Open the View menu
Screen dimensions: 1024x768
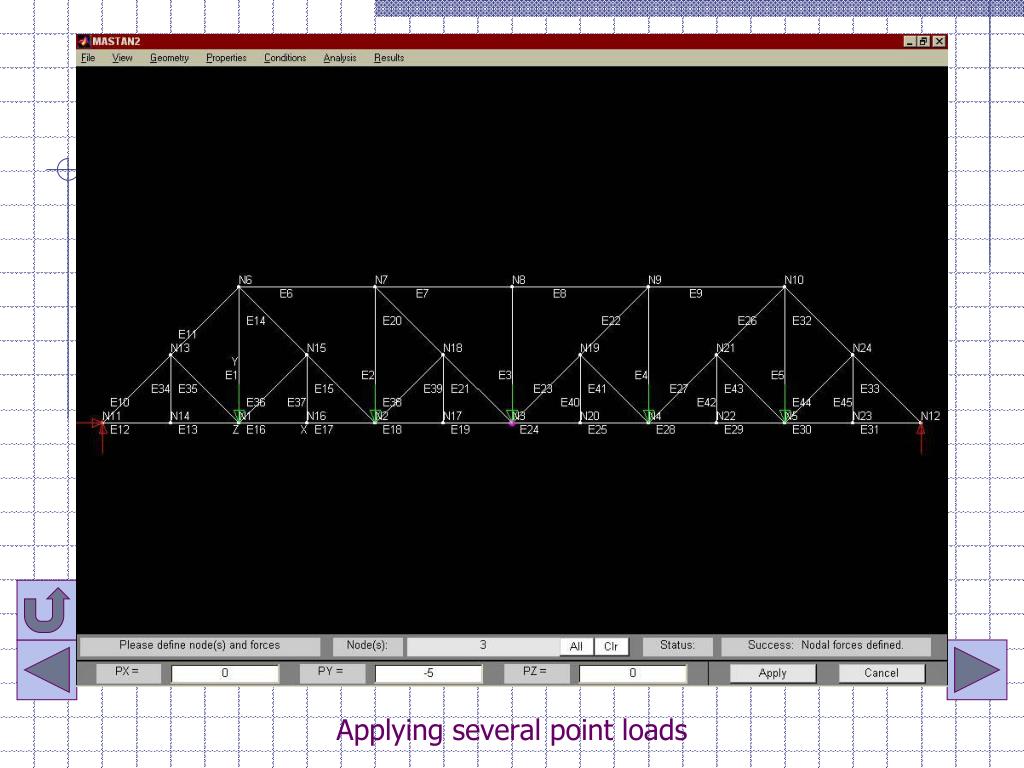tap(122, 57)
